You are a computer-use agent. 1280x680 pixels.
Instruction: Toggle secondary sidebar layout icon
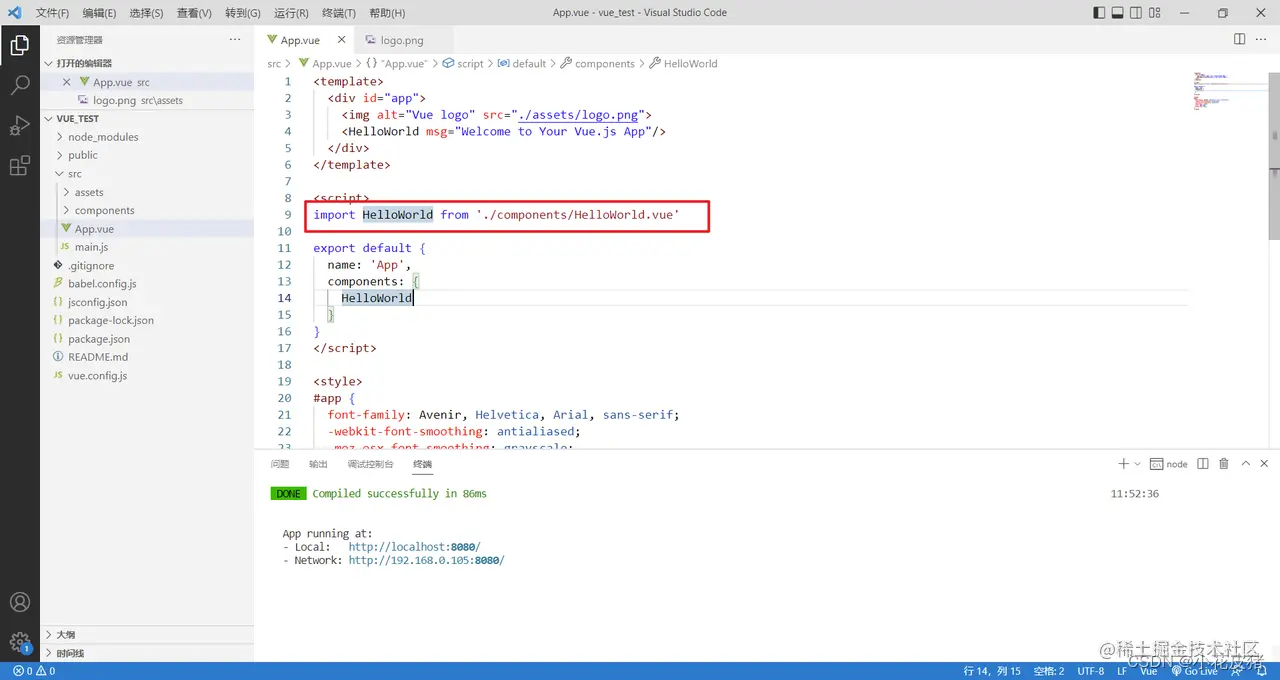(1138, 13)
